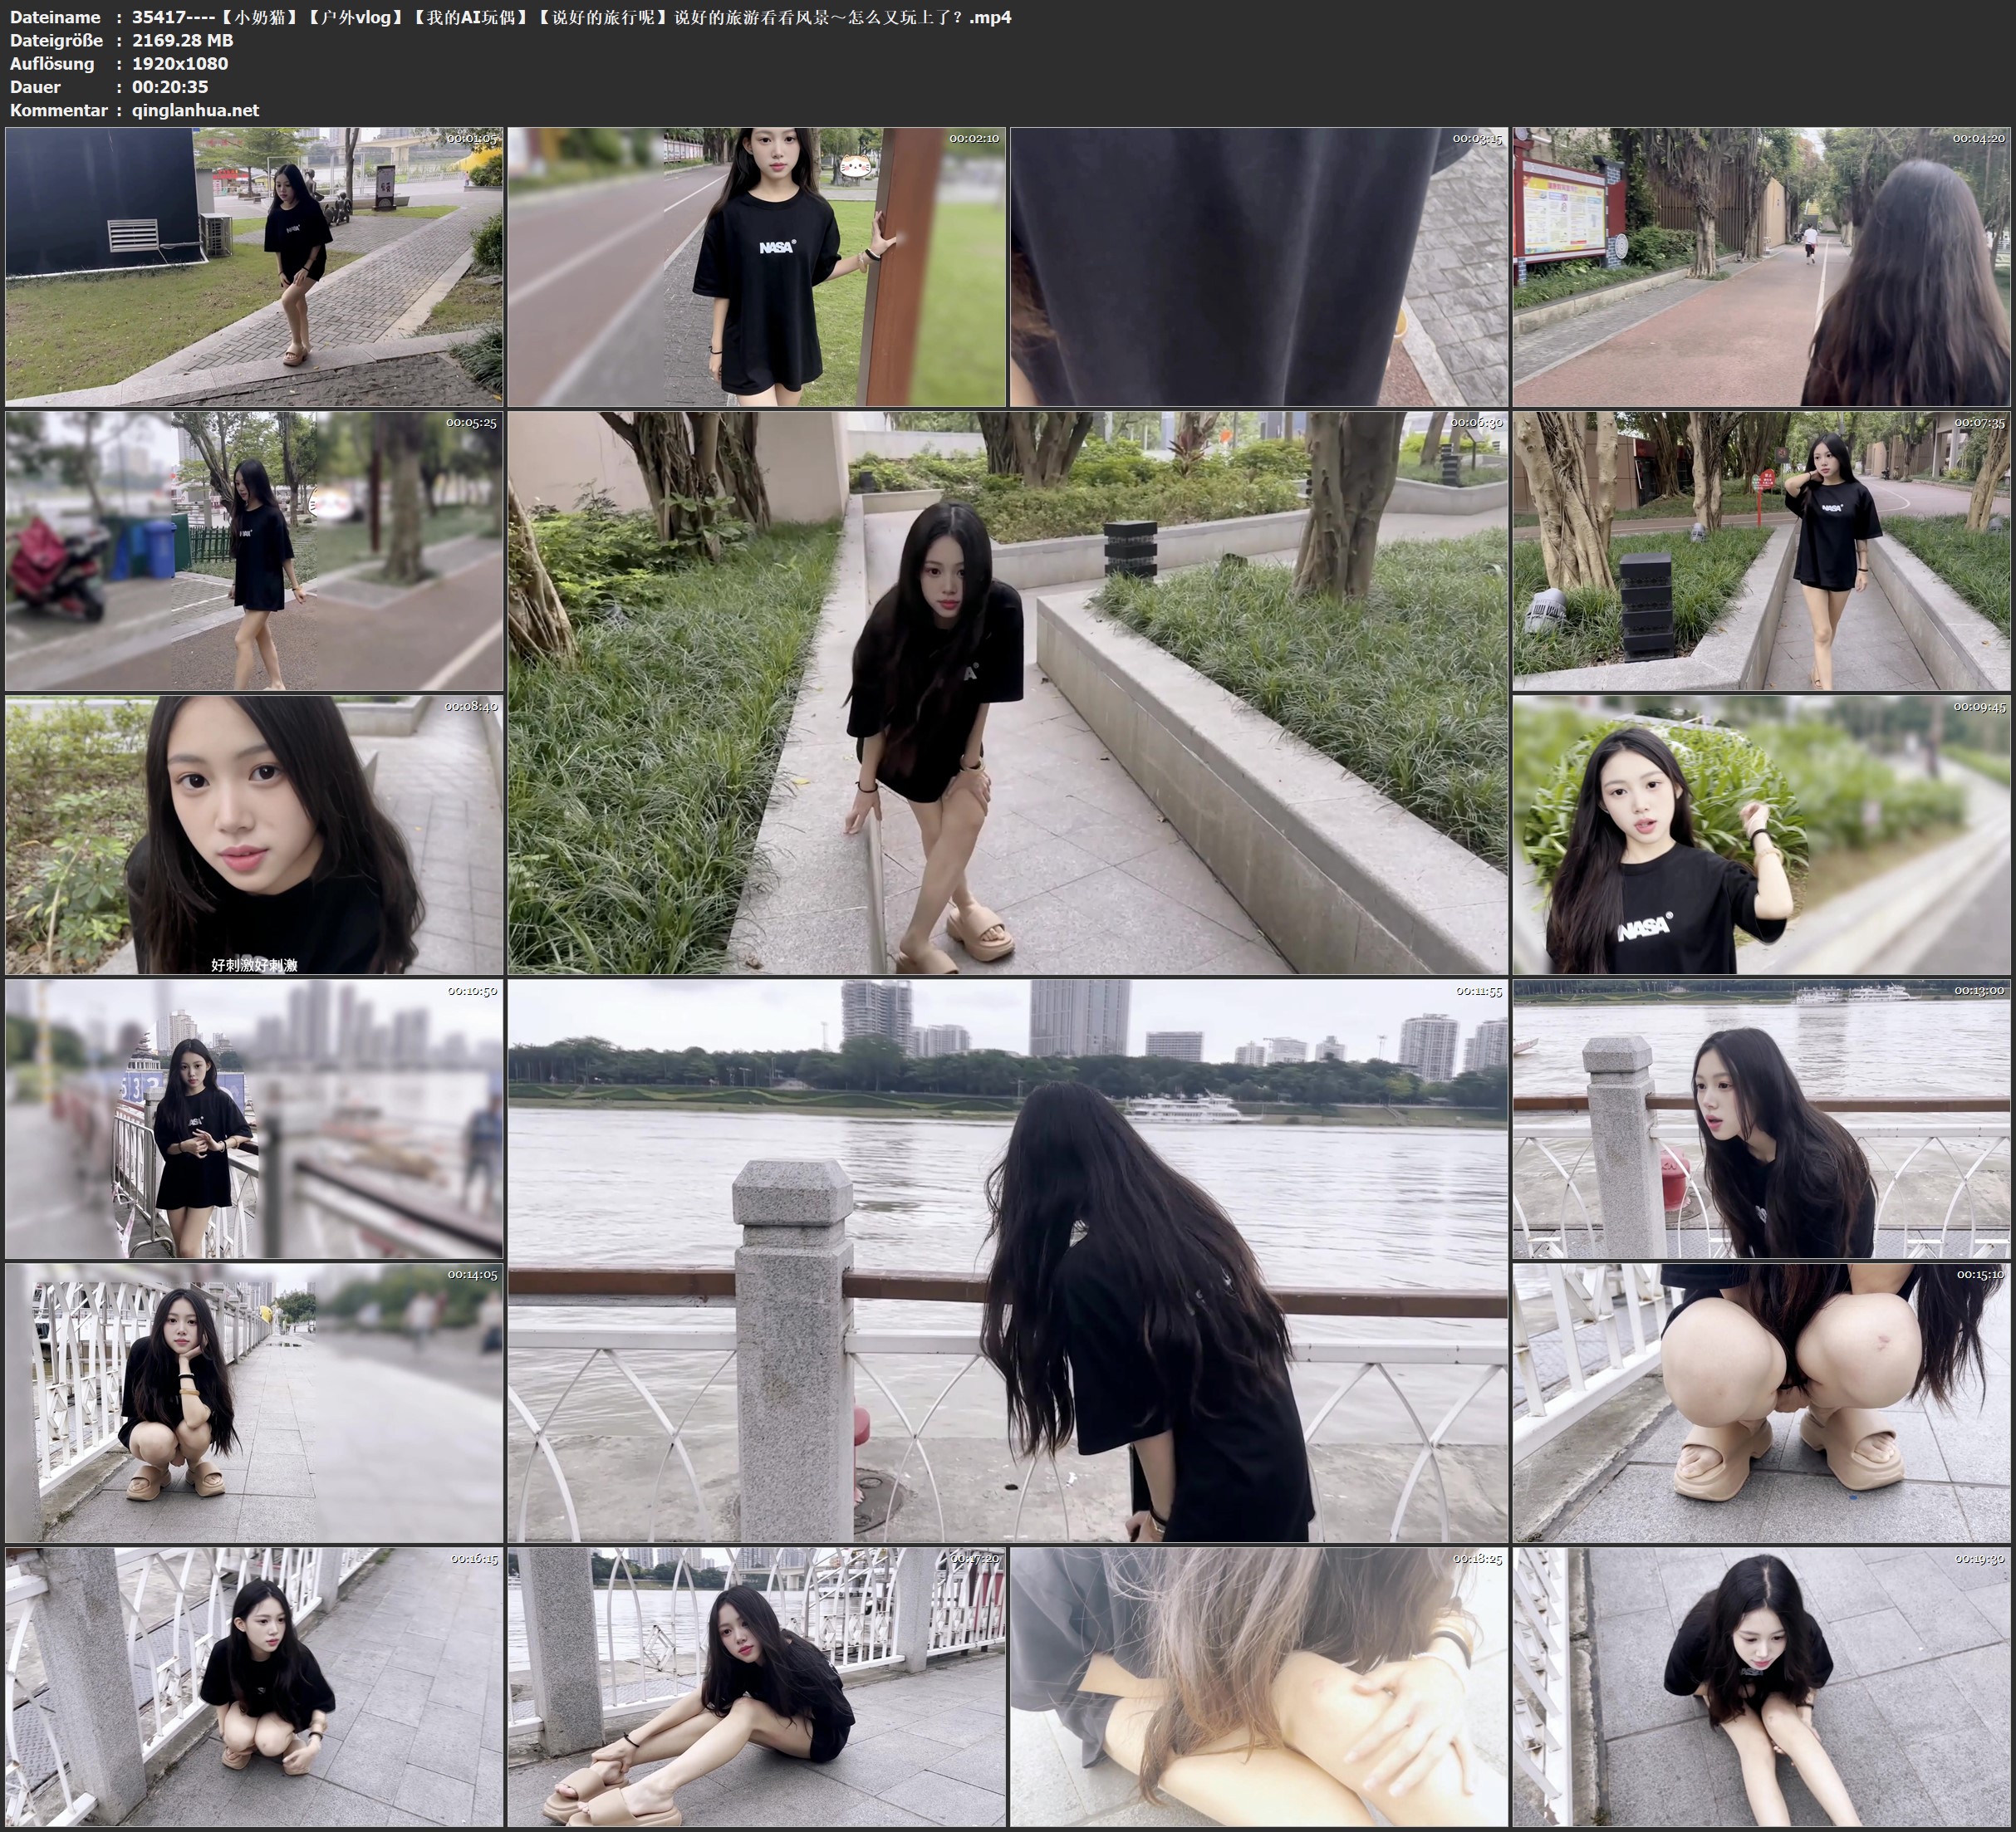Select the large 00:06:30 garden frame
Screen dimensions: 2016x1832
[x=1007, y=692]
